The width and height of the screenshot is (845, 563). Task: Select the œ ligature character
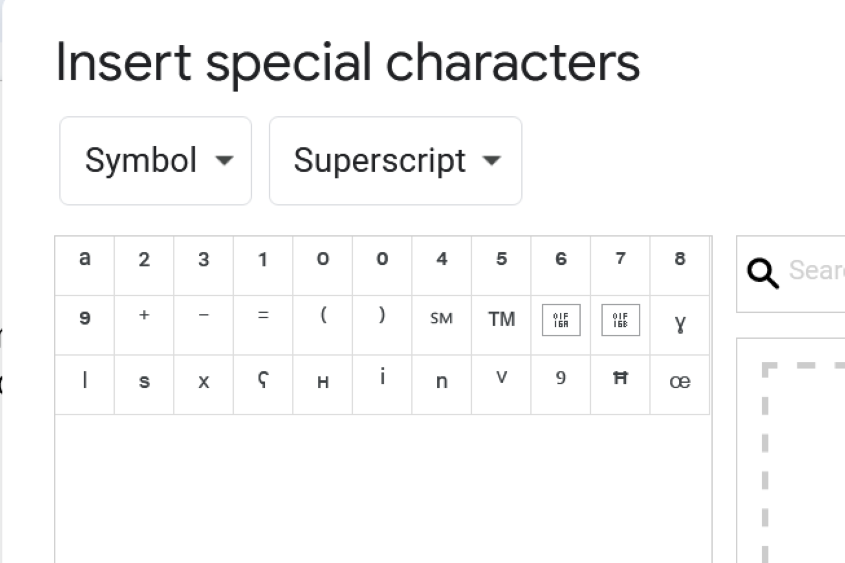(680, 382)
